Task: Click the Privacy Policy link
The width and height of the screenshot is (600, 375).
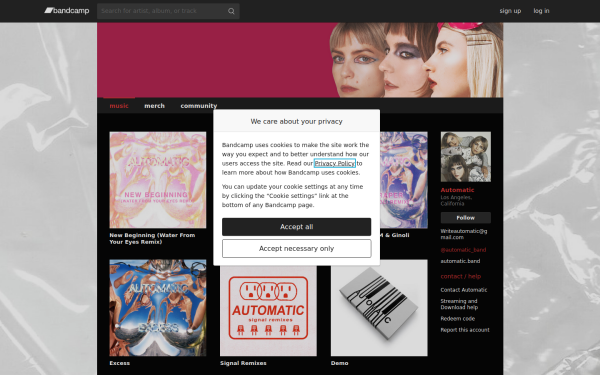Action: 334,163
